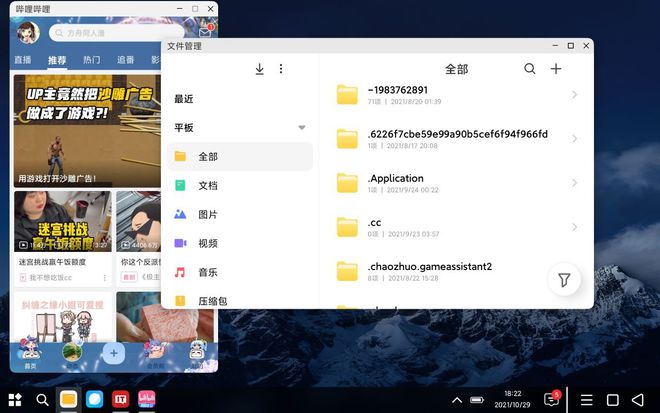Select the 全部 folder category in sidebar
Viewport: 660px width, 413px height.
tap(240, 157)
